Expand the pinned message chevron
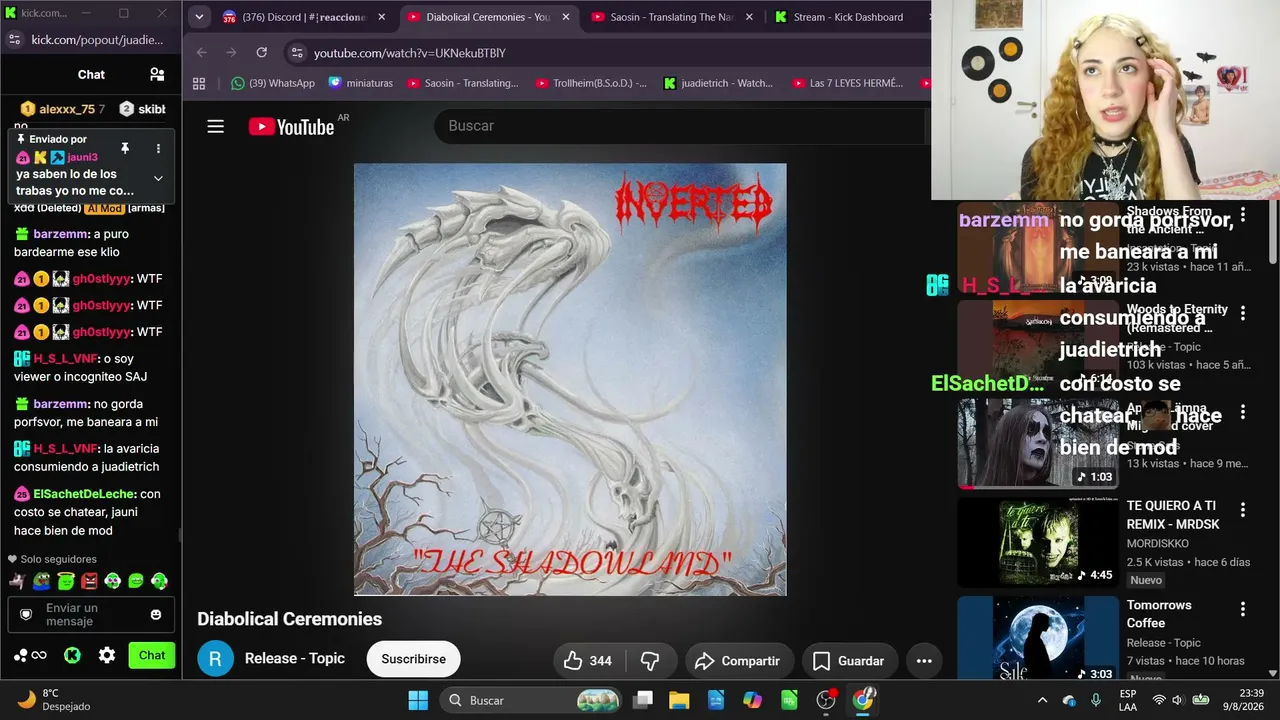 click(x=158, y=178)
